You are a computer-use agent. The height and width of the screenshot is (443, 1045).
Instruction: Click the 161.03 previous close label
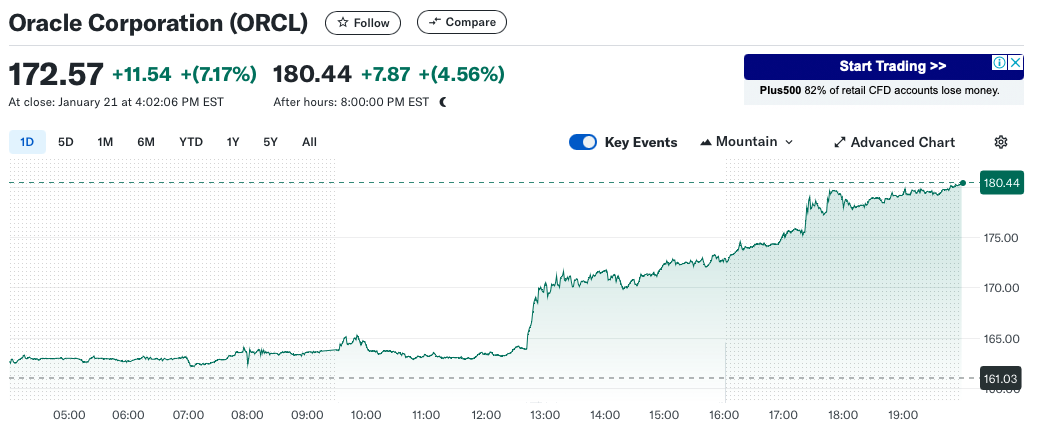pyautogui.click(x=1002, y=378)
